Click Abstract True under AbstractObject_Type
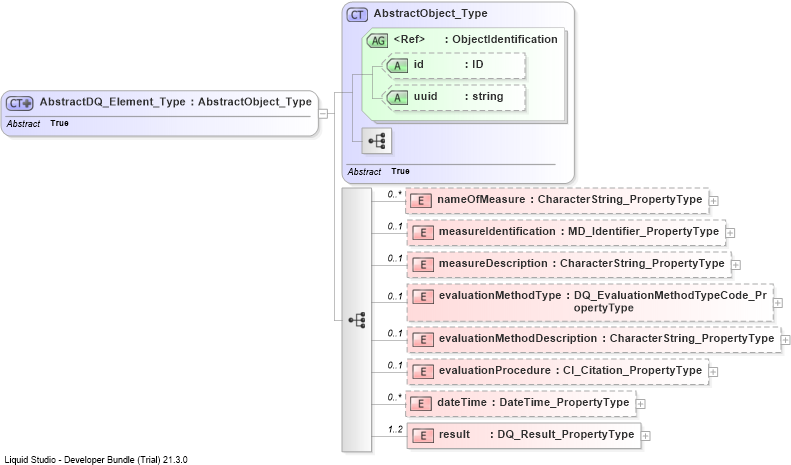Image resolution: width=791 pixels, height=465 pixels. tap(378, 171)
